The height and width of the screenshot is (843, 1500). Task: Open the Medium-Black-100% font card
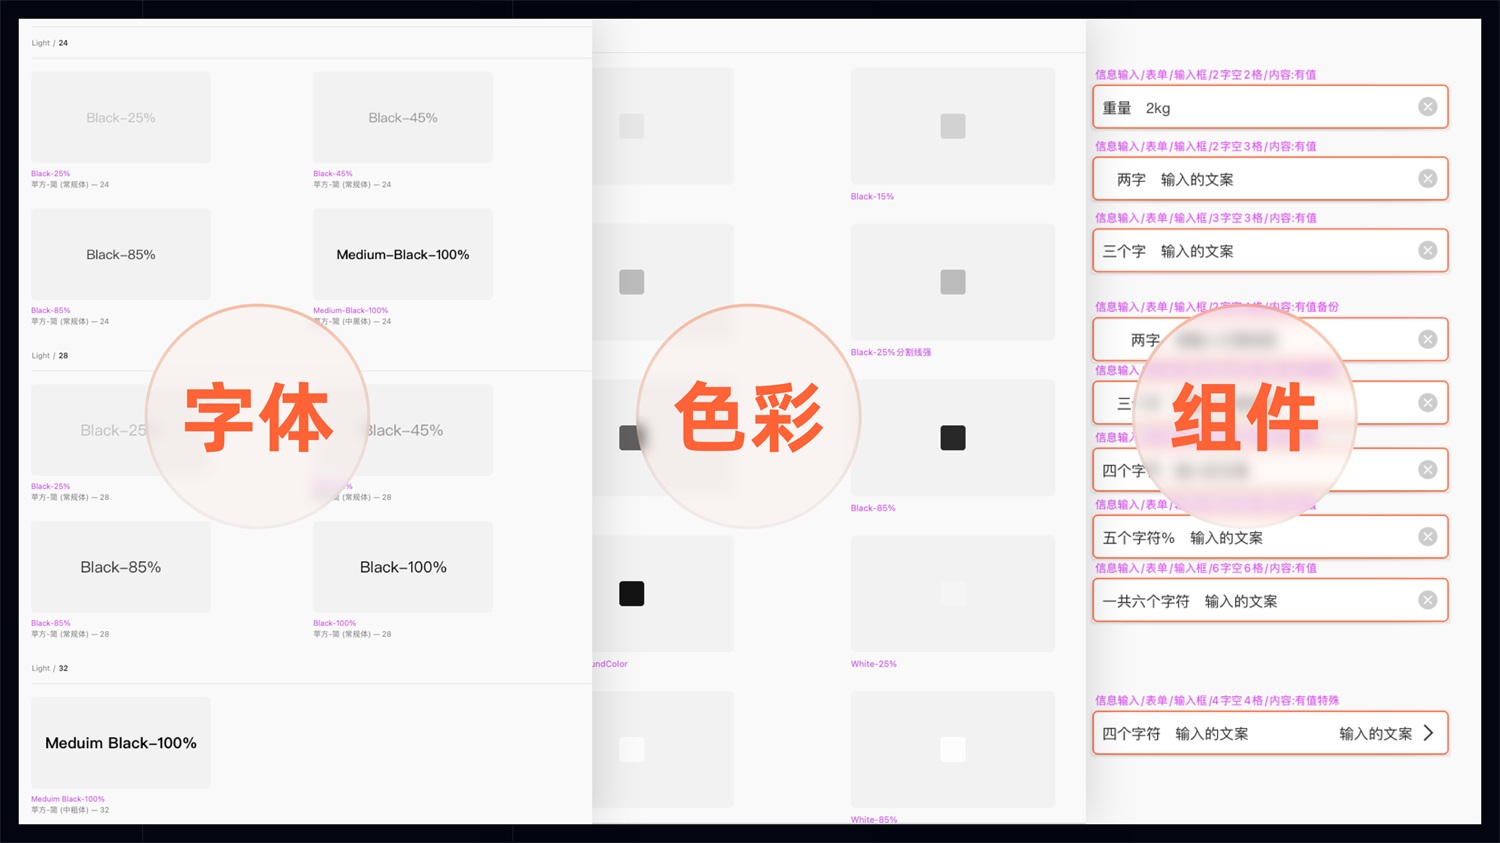point(403,254)
